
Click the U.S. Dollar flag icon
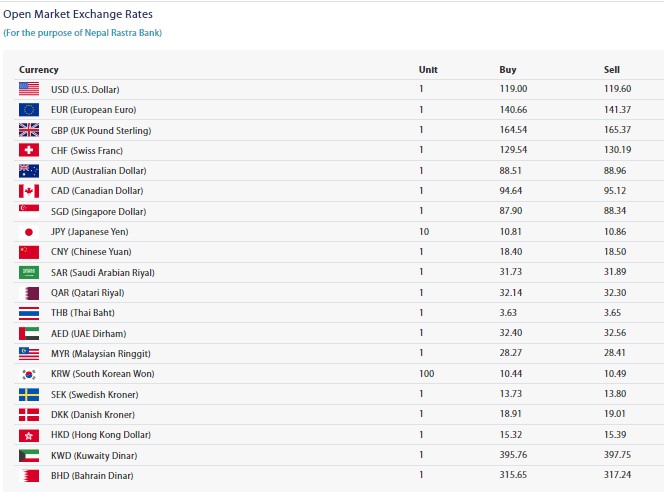(29, 89)
